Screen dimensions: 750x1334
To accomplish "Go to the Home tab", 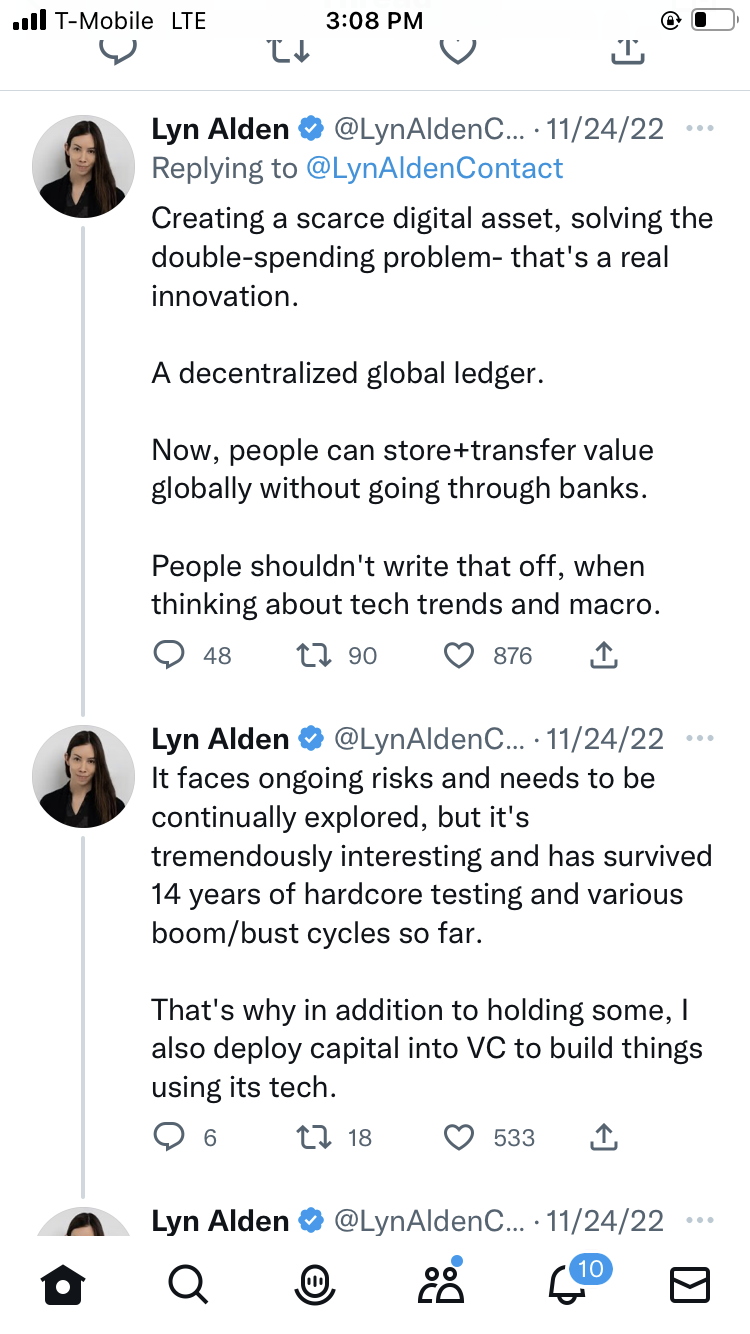I will pos(63,1284).
